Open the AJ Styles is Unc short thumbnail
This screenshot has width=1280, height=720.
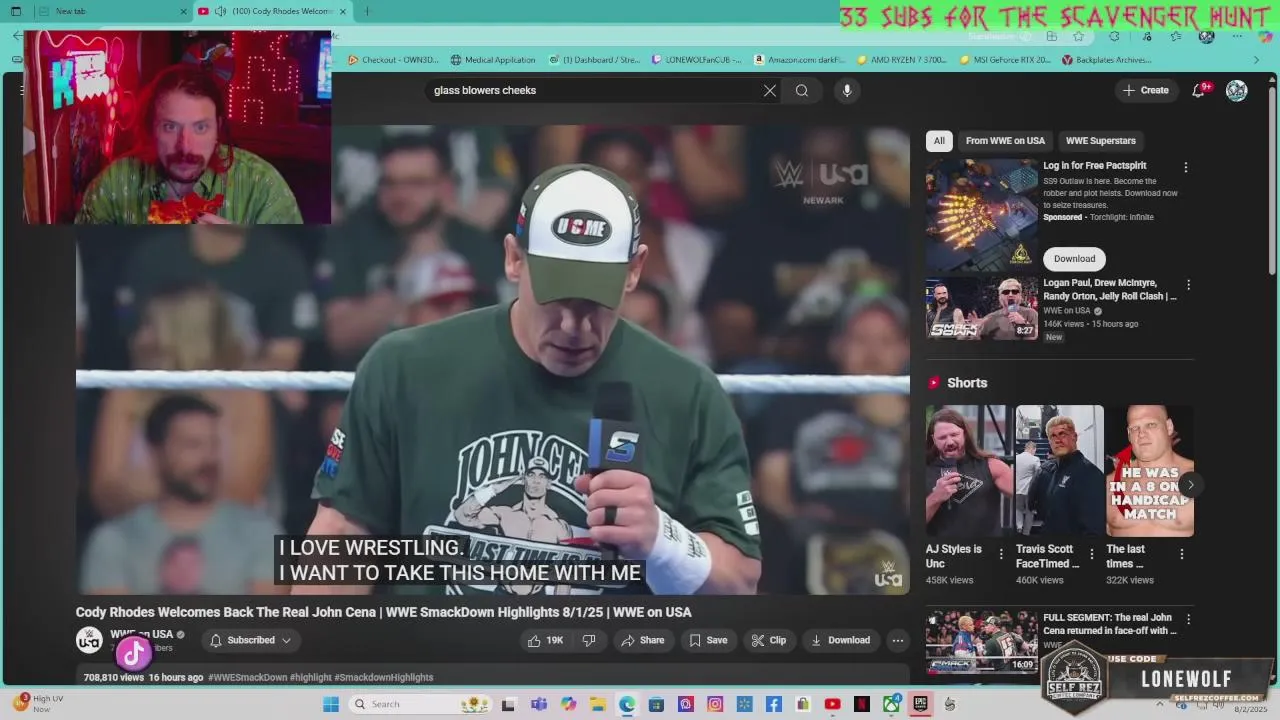tap(968, 471)
